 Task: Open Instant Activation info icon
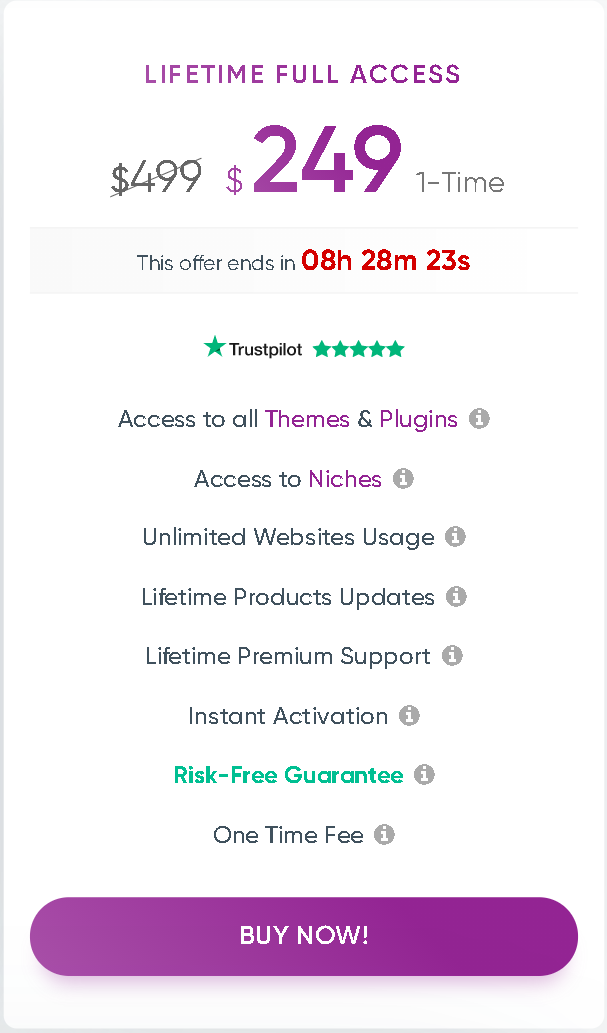(409, 716)
